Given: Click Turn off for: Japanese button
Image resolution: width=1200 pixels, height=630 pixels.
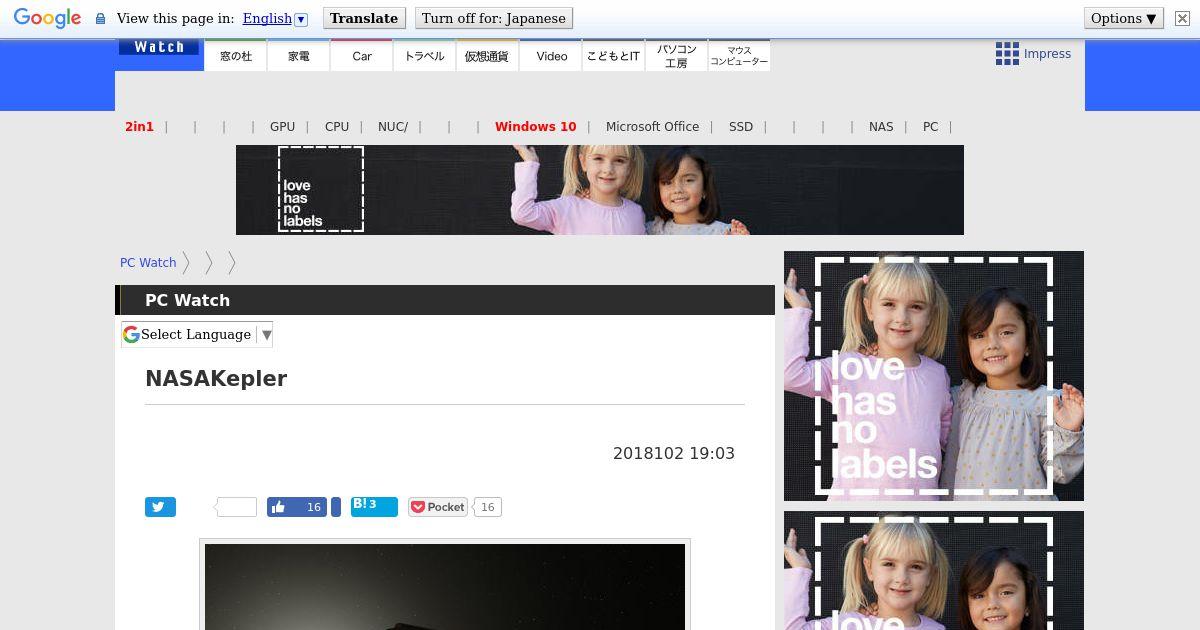Looking at the screenshot, I should click(x=493, y=18).
